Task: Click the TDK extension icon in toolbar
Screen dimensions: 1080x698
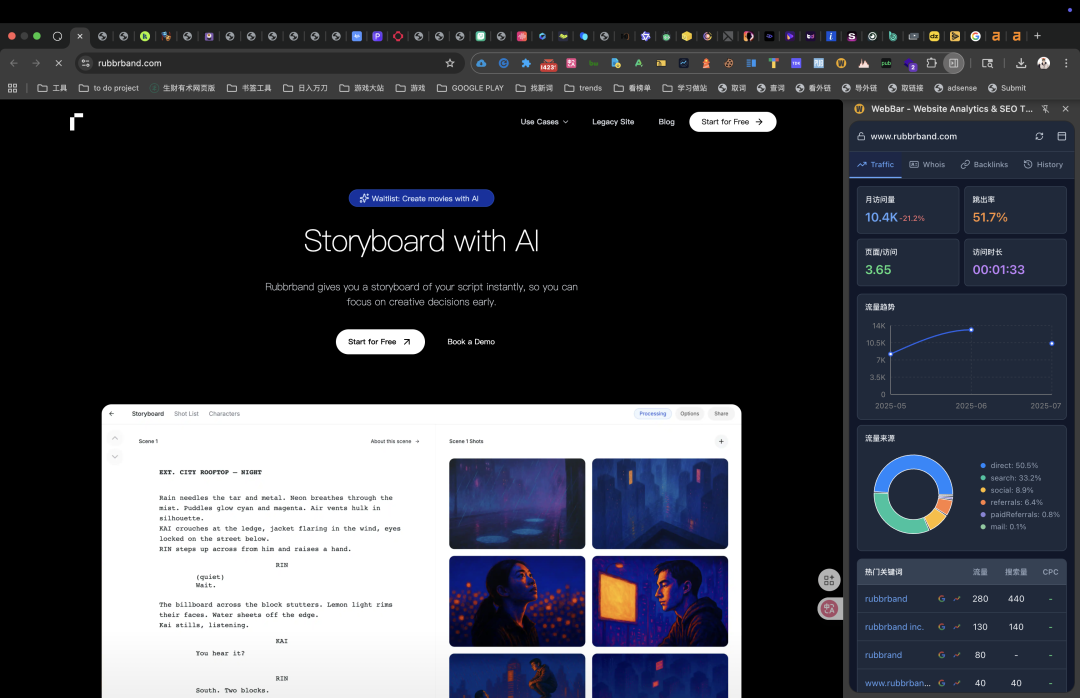Action: (x=796, y=63)
